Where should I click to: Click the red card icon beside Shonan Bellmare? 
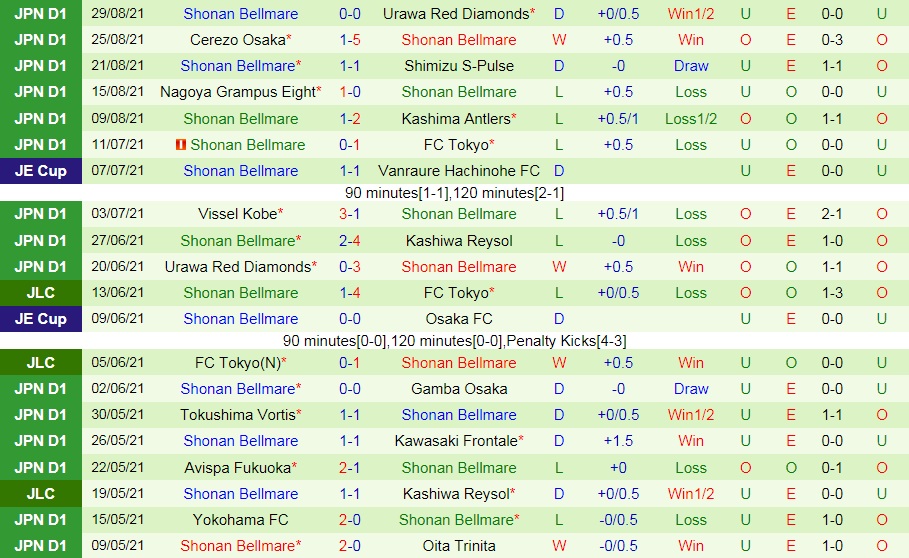[x=181, y=145]
